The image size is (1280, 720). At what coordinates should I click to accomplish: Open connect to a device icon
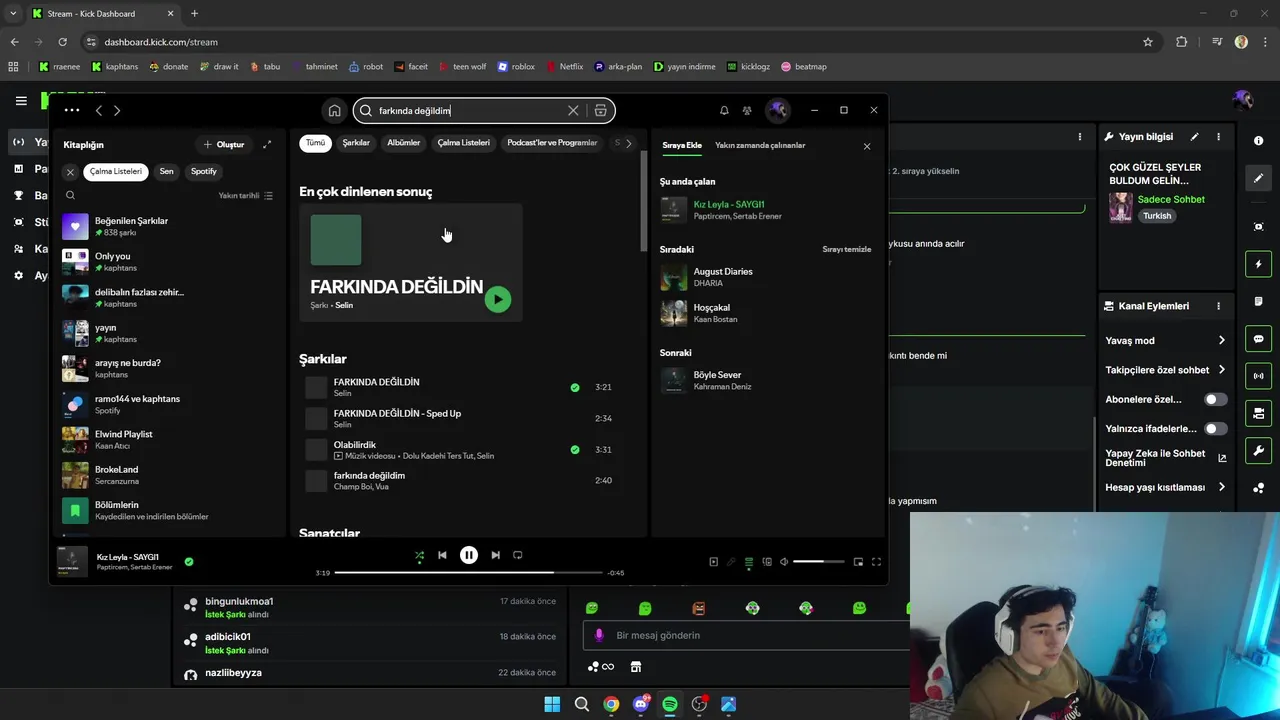pyautogui.click(x=767, y=562)
